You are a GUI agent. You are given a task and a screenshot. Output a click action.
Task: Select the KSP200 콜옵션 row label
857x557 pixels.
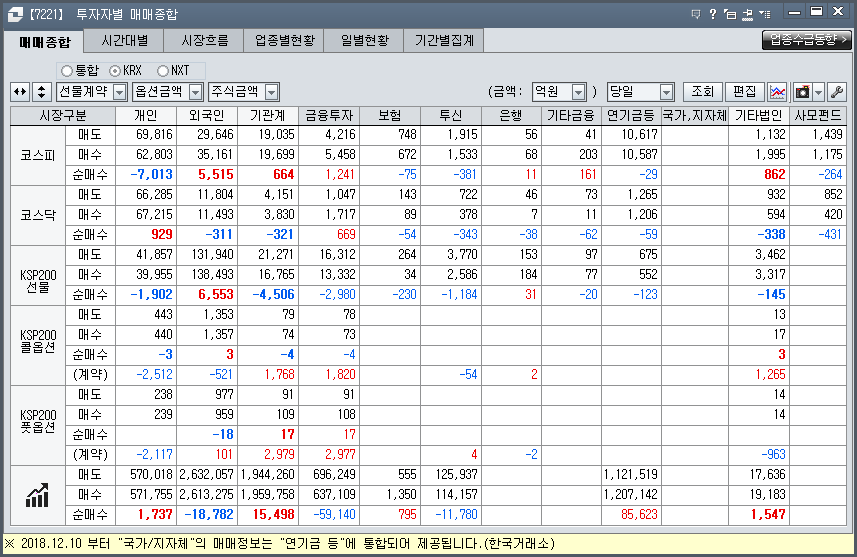pos(38,345)
